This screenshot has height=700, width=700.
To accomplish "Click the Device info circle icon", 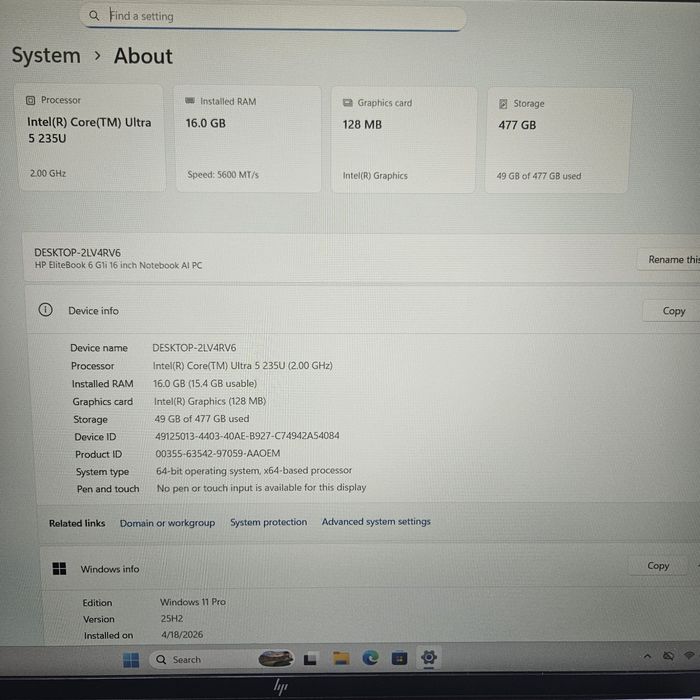I will [x=46, y=310].
